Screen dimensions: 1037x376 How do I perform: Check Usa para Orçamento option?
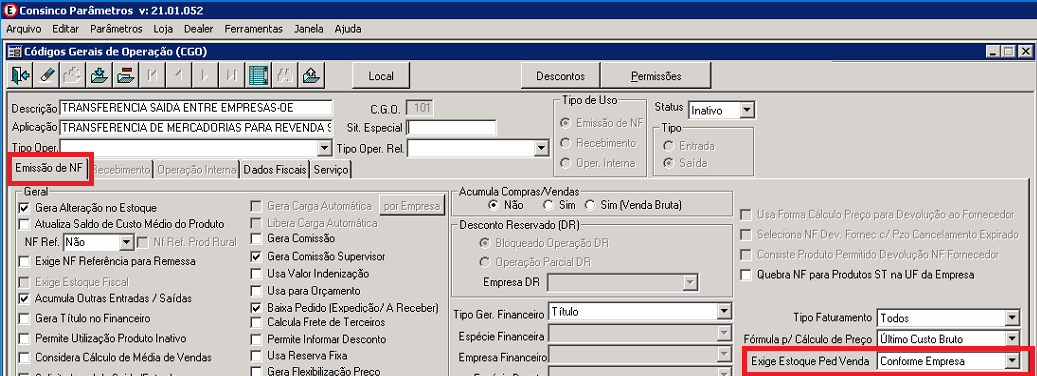point(257,291)
